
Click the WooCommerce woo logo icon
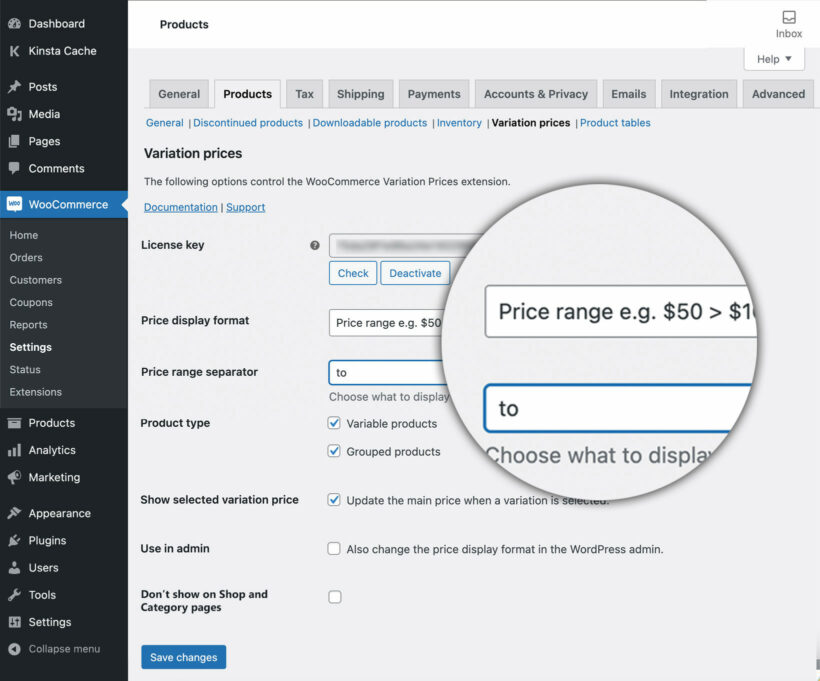(x=15, y=205)
